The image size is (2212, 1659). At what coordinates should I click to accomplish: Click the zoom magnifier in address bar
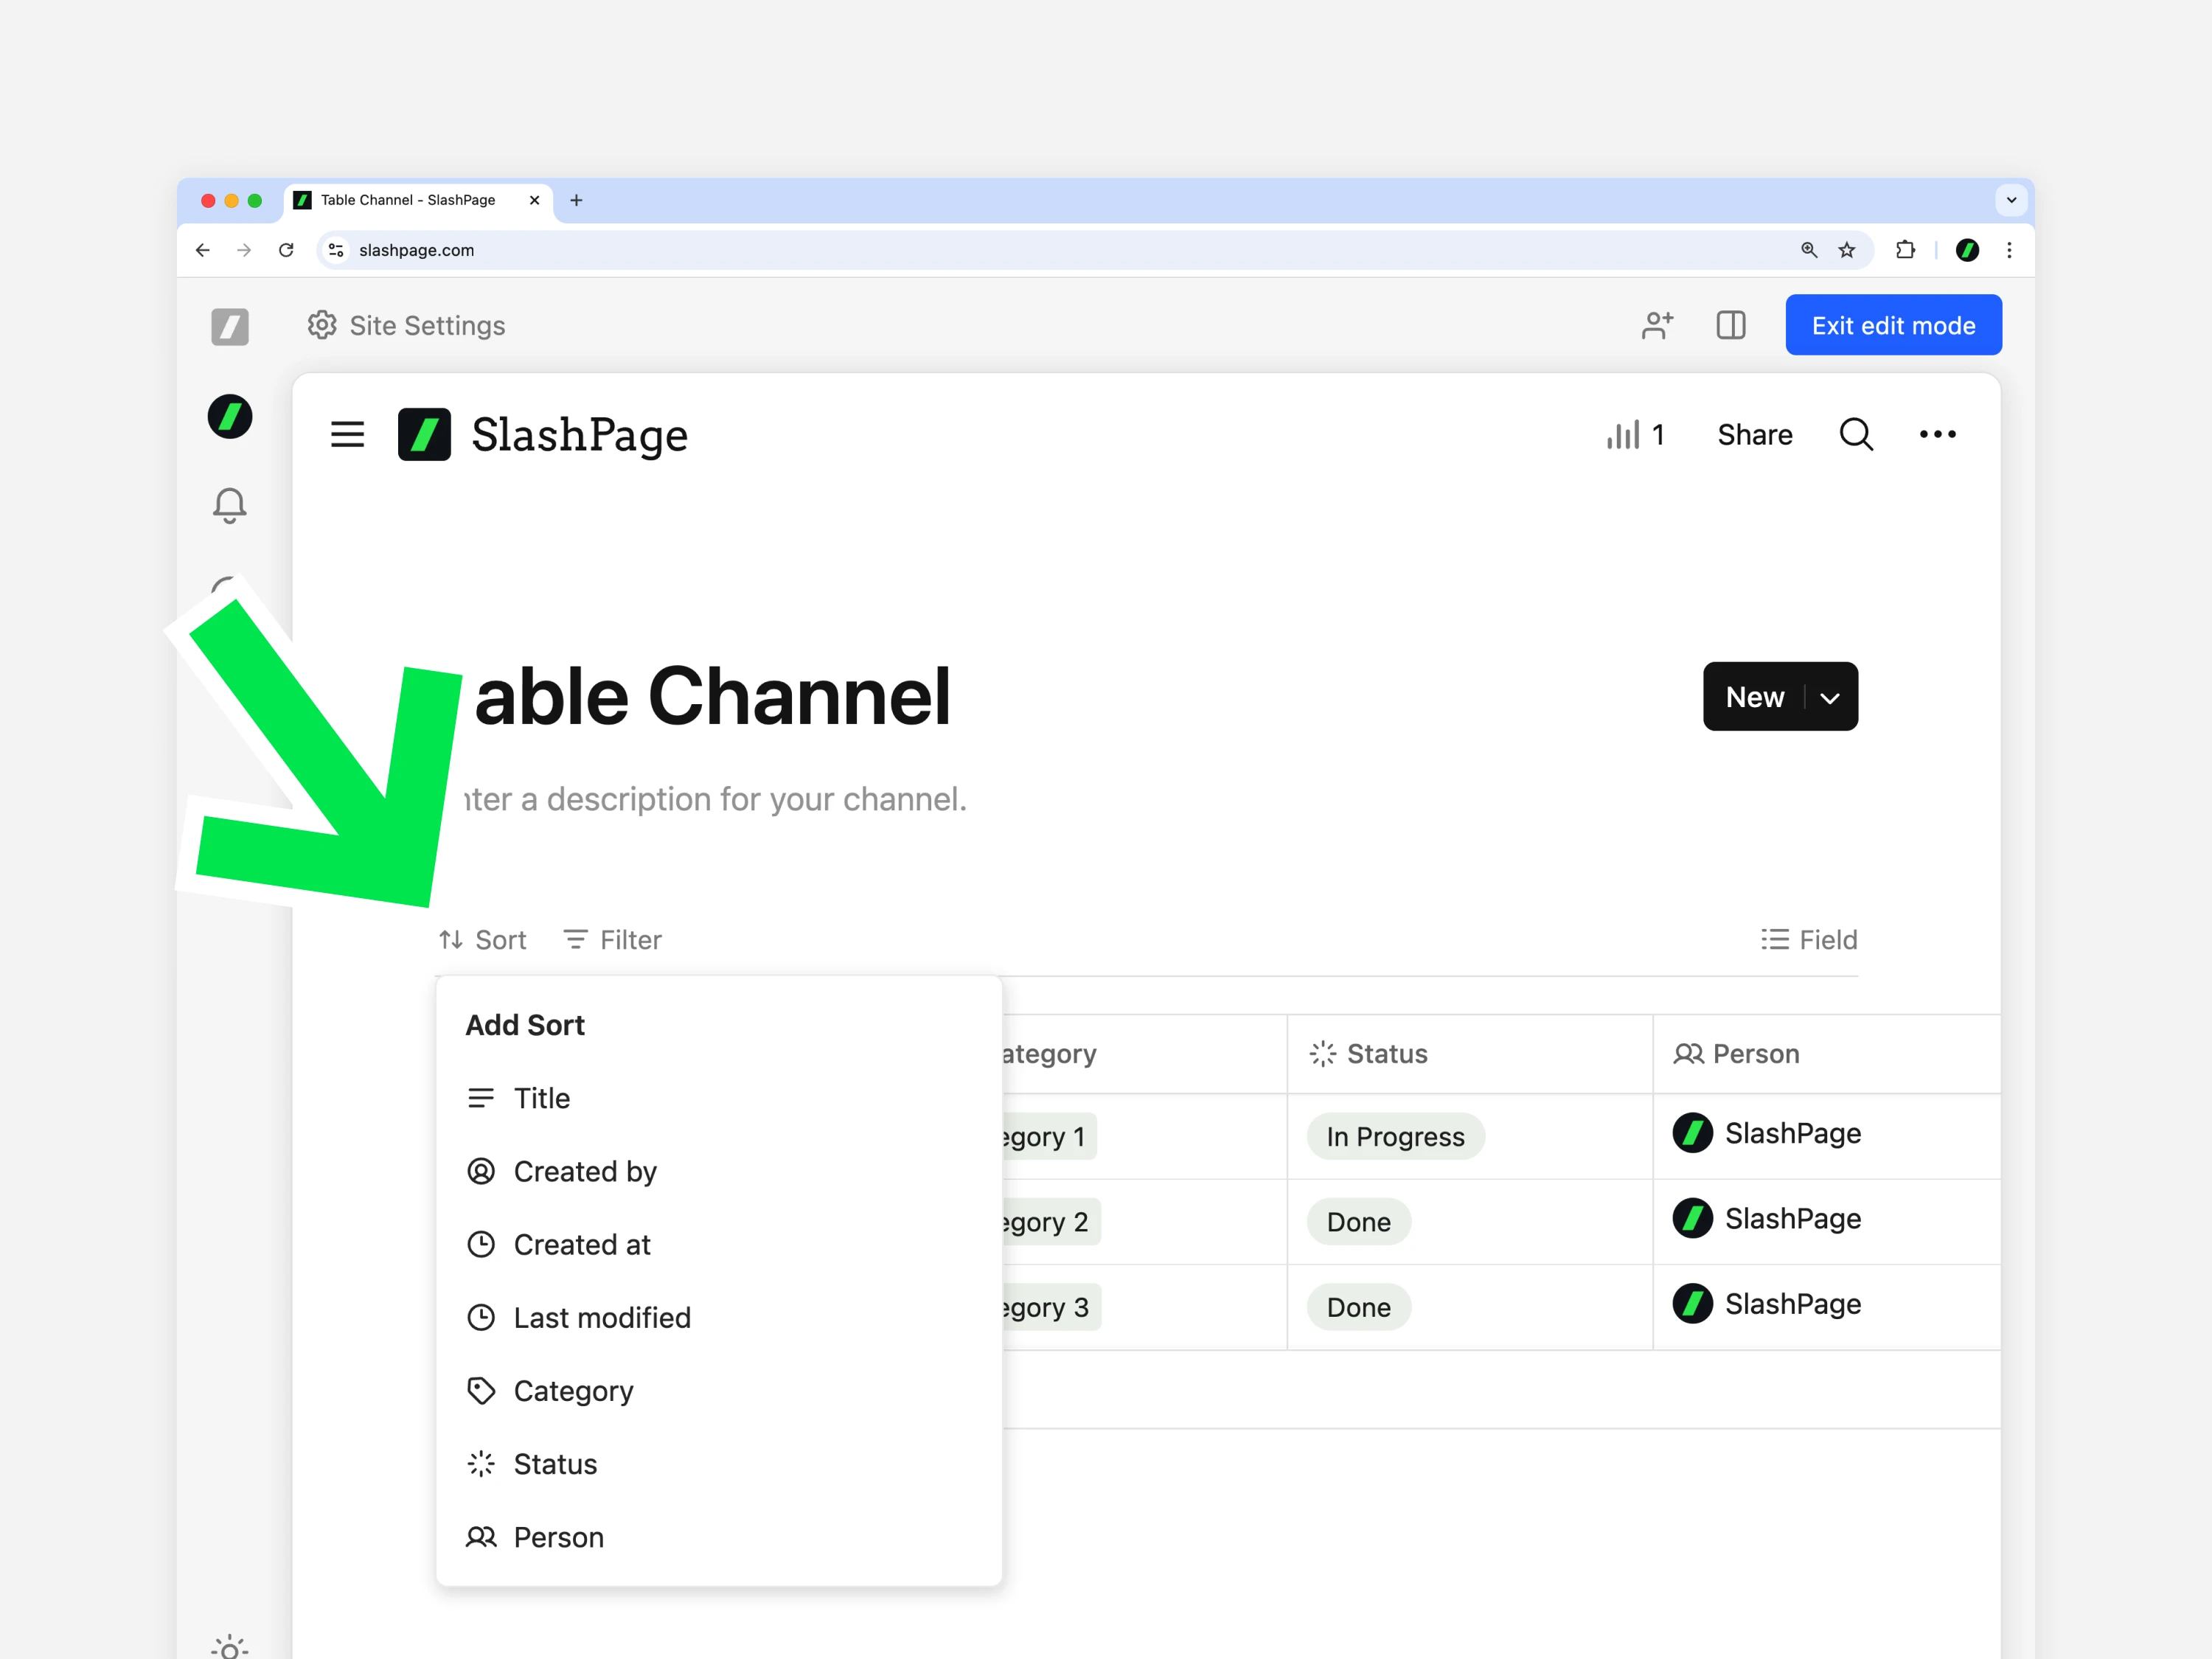(1809, 250)
